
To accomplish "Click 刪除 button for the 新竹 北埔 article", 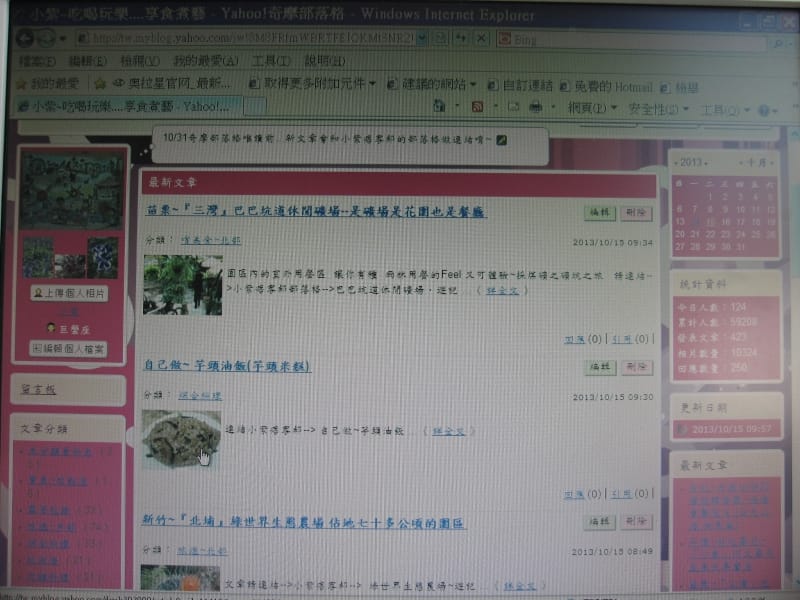I will [636, 521].
